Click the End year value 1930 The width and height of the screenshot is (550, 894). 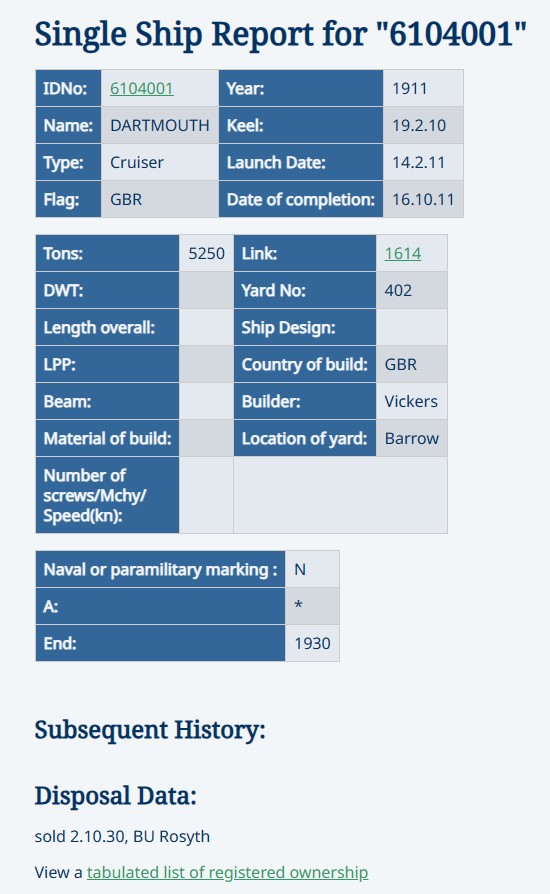pos(312,643)
